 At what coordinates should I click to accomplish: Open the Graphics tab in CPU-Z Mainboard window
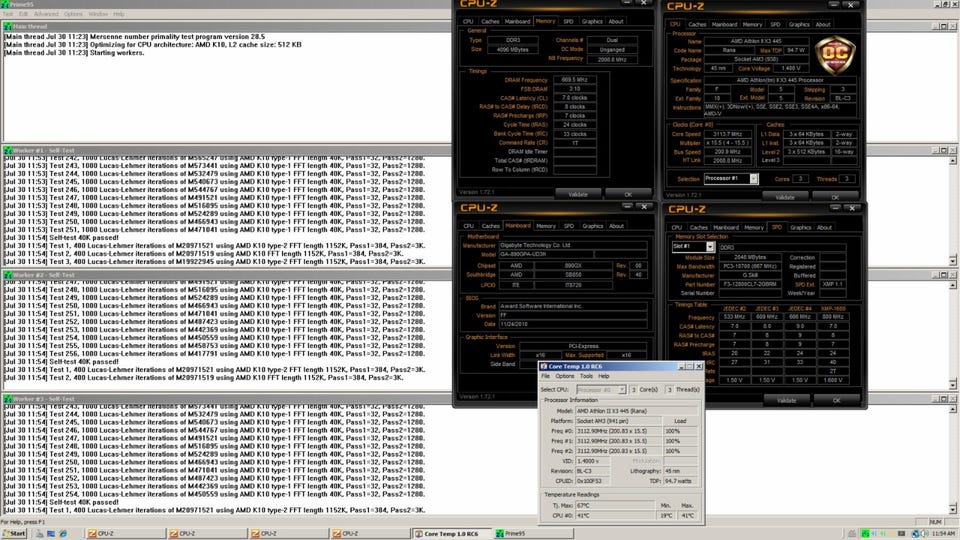pos(592,226)
